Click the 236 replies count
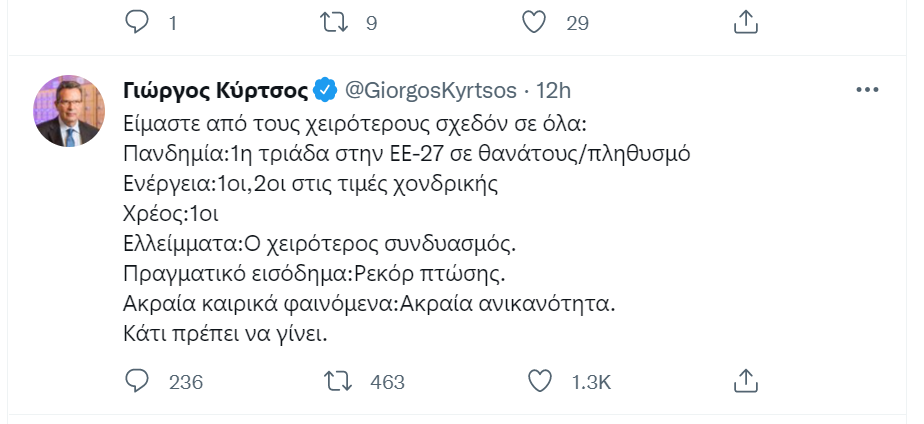Image resolution: width=924 pixels, height=424 pixels. 186,383
